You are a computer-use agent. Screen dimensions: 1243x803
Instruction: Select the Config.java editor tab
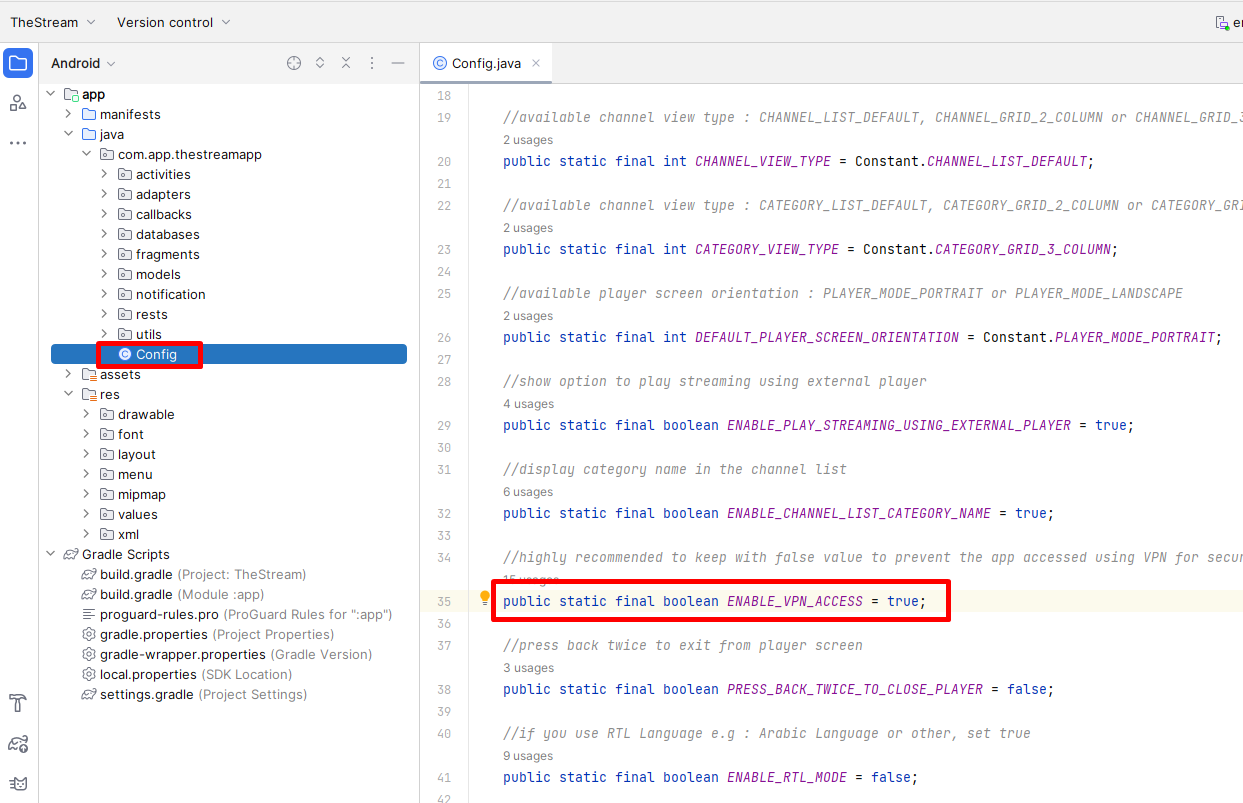[486, 63]
